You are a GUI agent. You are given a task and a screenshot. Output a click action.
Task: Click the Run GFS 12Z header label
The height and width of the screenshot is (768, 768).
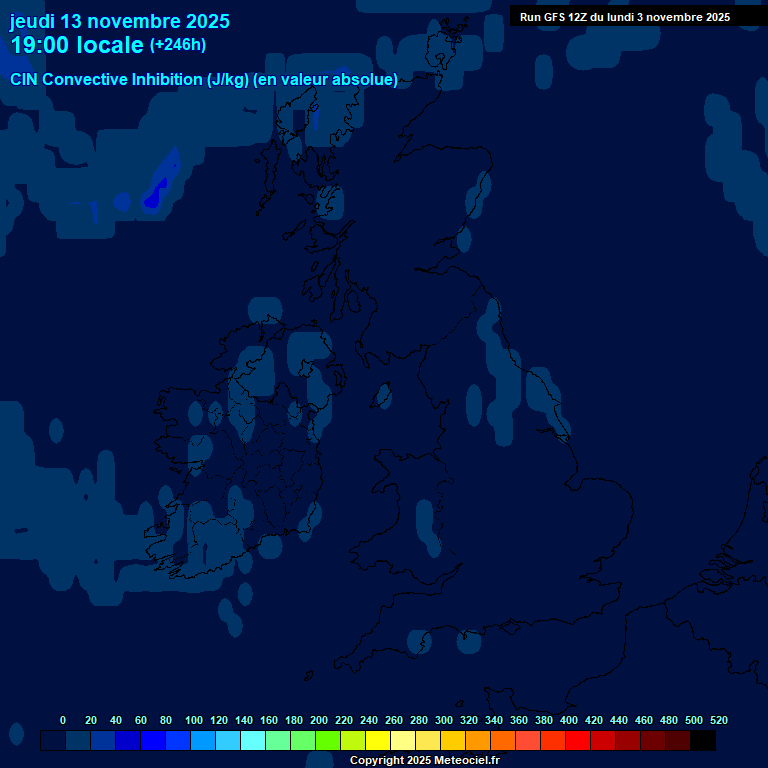click(624, 17)
